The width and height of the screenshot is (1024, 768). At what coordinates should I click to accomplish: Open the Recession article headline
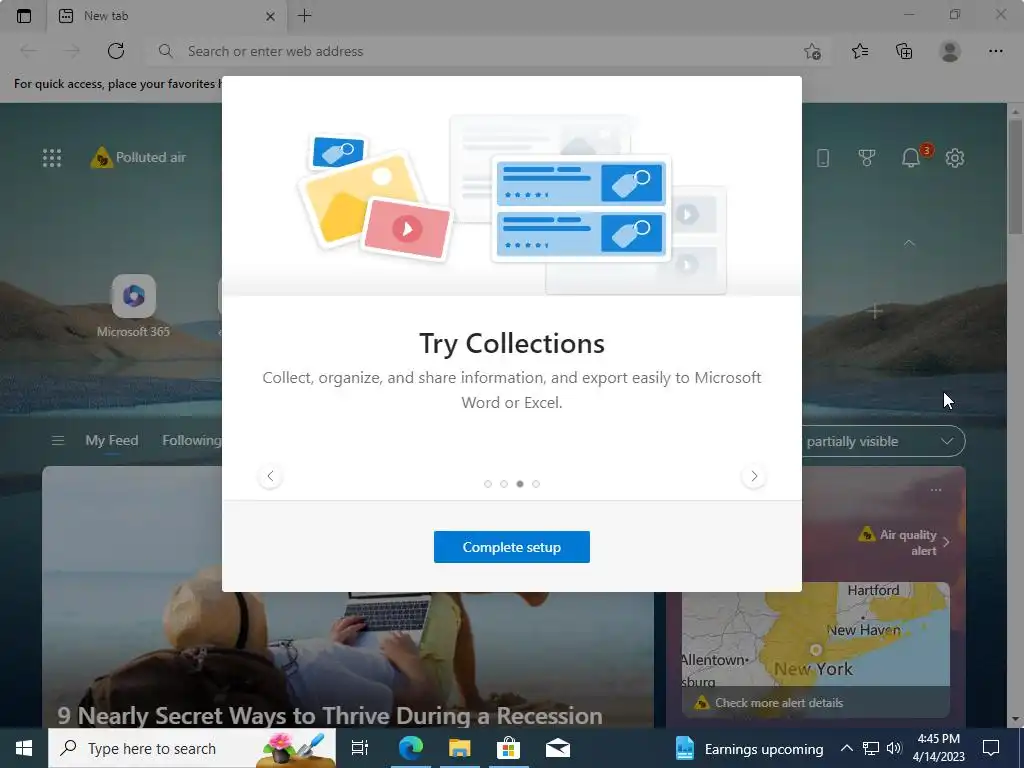[x=330, y=716]
